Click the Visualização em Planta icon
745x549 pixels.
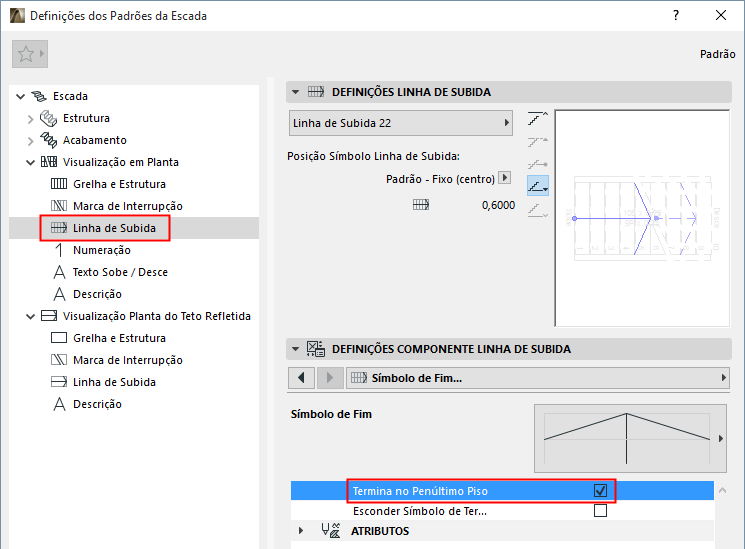coord(48,162)
